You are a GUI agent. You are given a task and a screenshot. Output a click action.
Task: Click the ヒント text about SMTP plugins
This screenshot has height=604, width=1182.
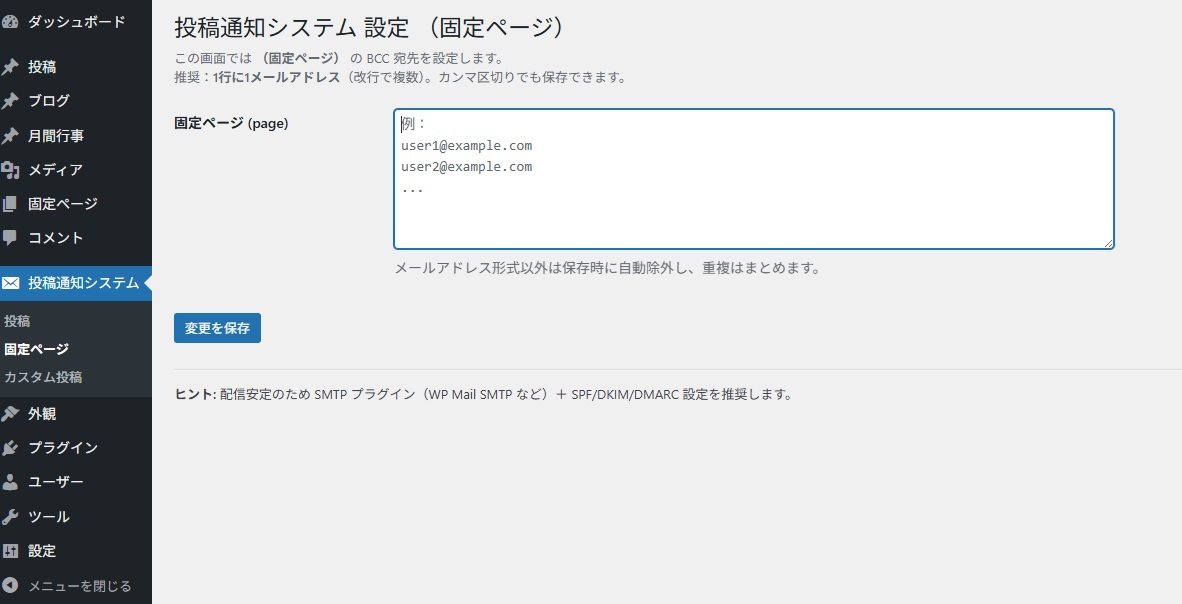(483, 394)
